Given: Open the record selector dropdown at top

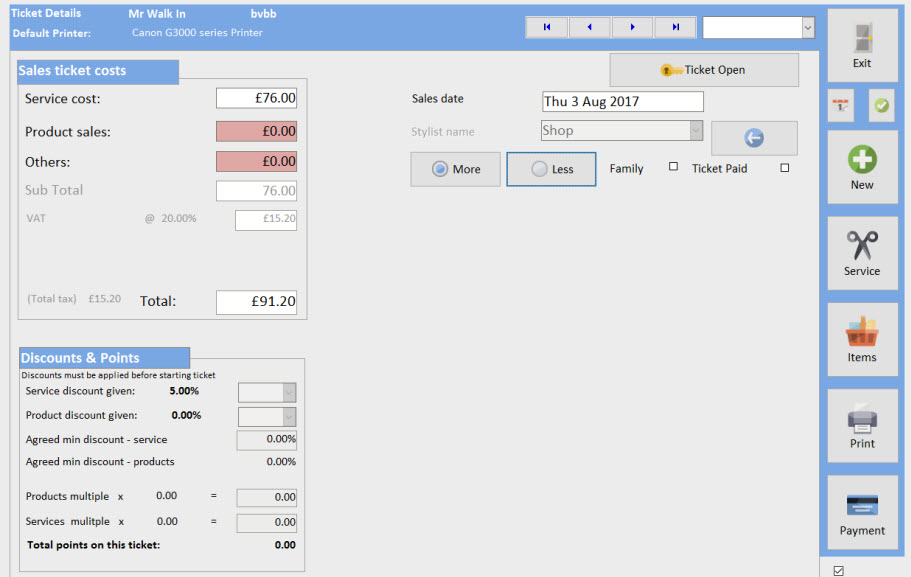Looking at the screenshot, I should (x=808, y=27).
